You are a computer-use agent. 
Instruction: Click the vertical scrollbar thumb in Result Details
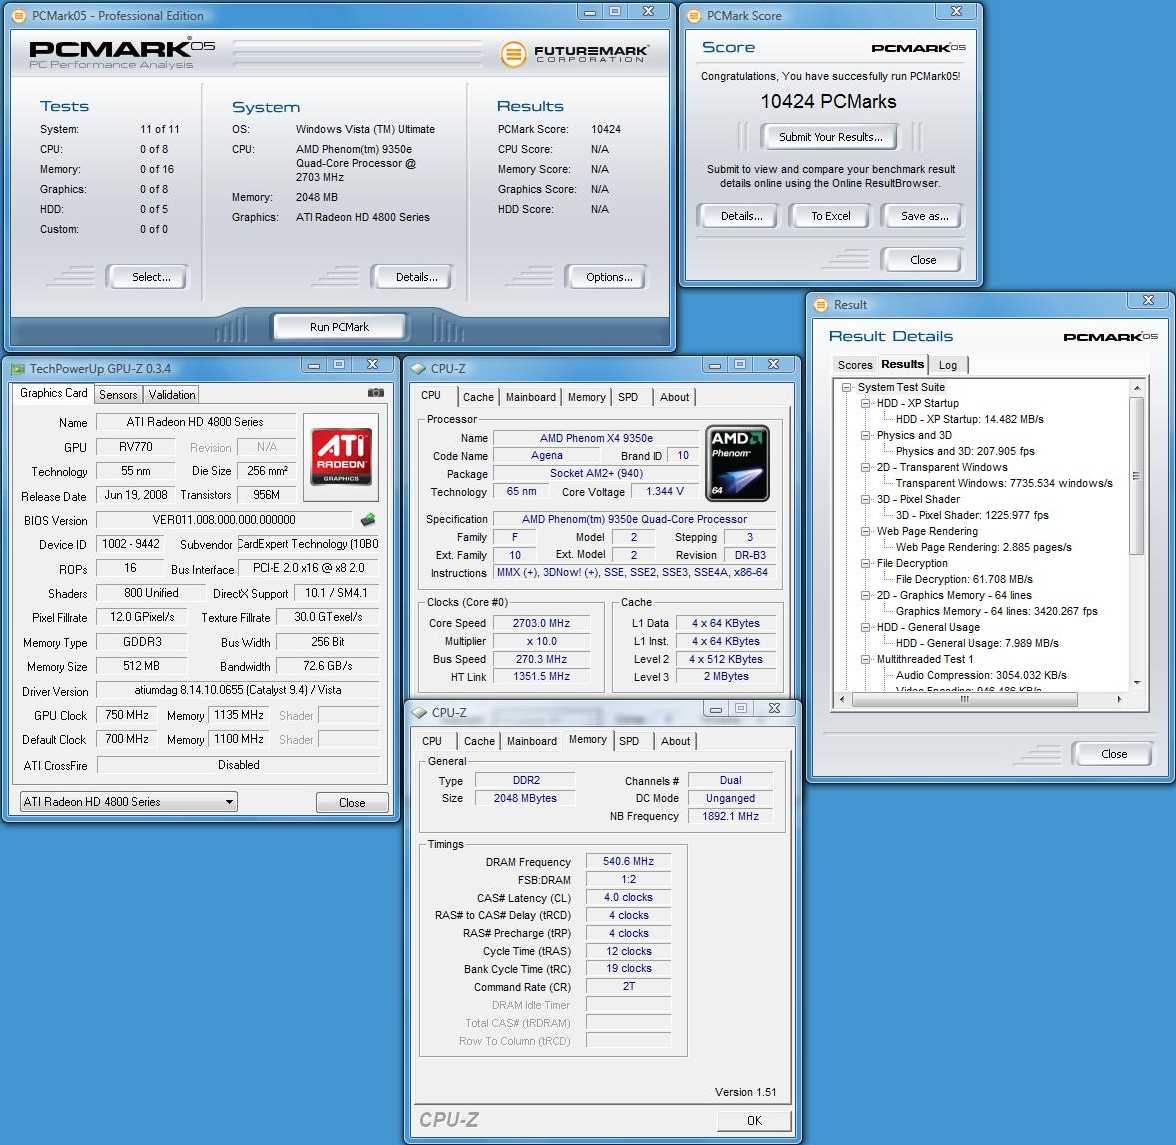click(1136, 476)
